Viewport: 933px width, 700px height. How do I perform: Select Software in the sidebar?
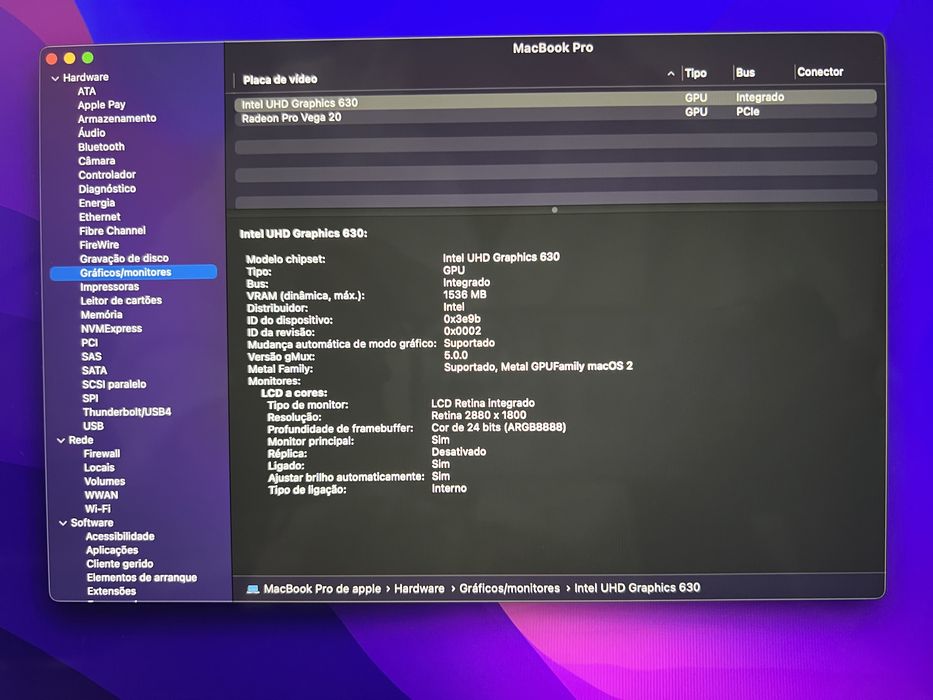(x=92, y=523)
